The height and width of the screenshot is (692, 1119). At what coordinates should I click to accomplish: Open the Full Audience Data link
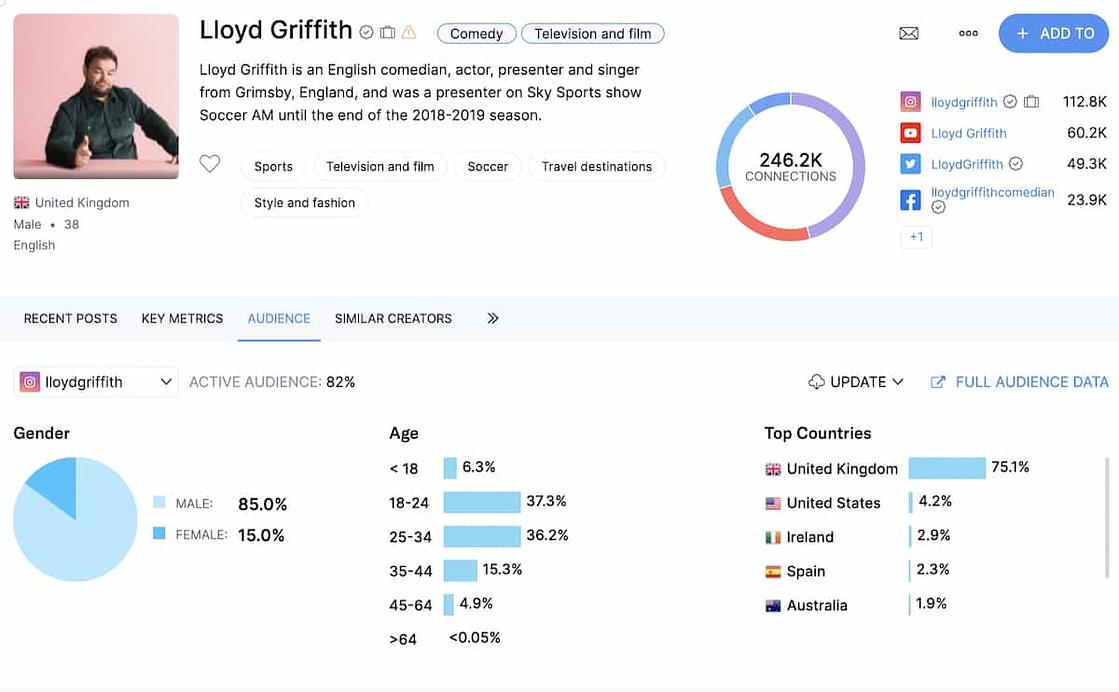tap(1020, 382)
